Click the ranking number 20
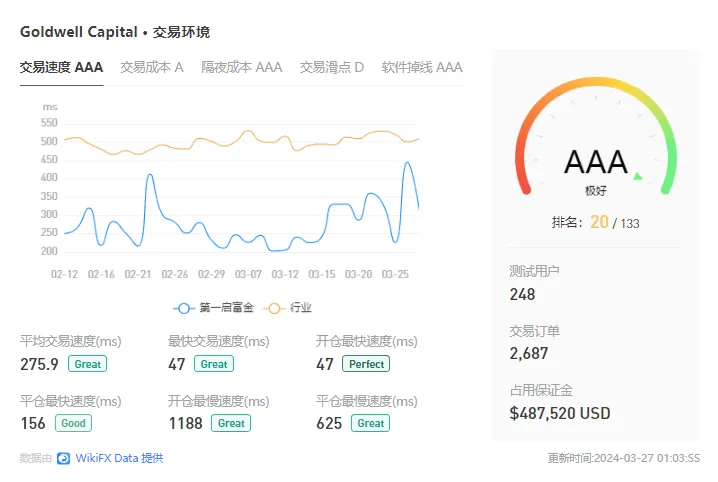718x482 pixels. 599,222
